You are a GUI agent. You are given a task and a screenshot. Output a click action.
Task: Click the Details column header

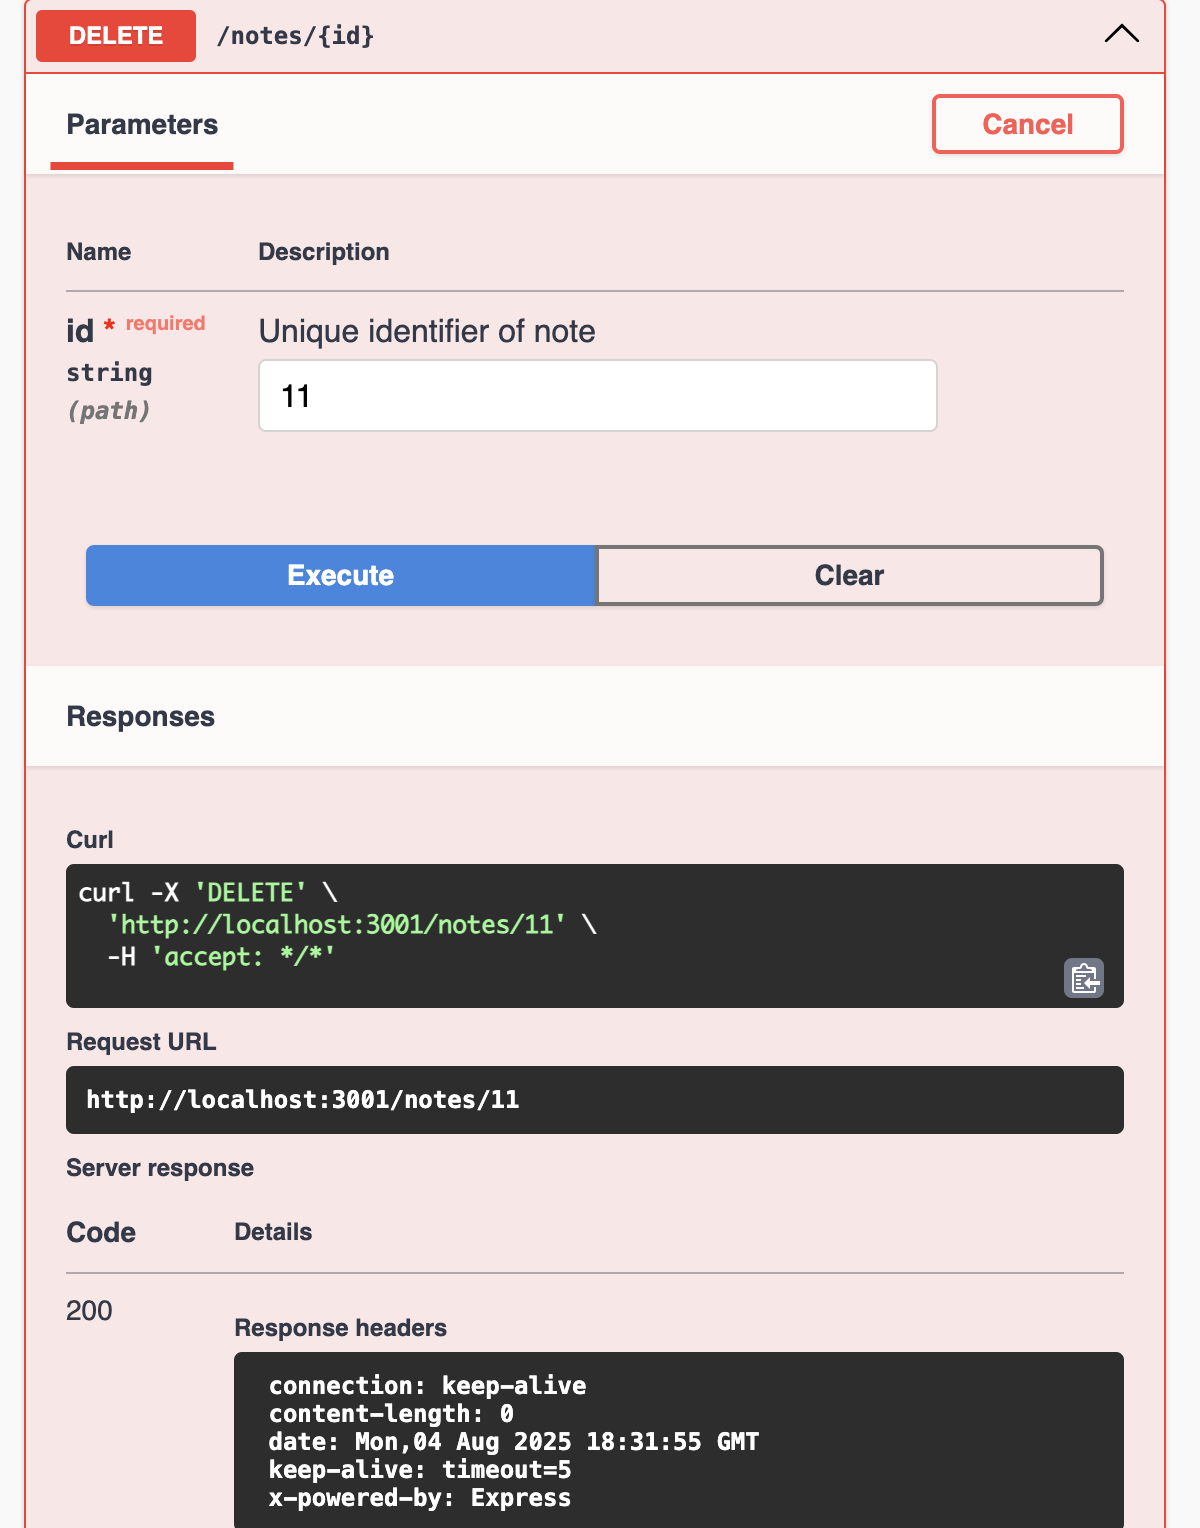273,1232
